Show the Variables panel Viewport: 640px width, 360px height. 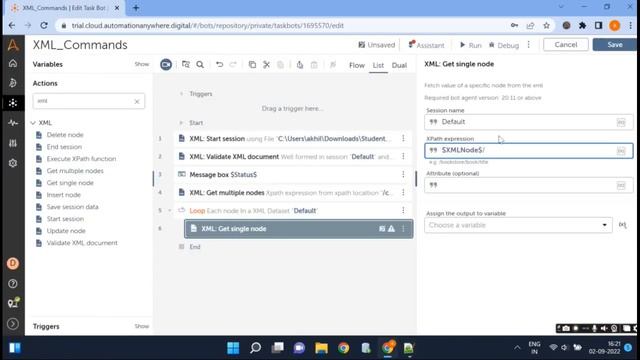click(142, 64)
